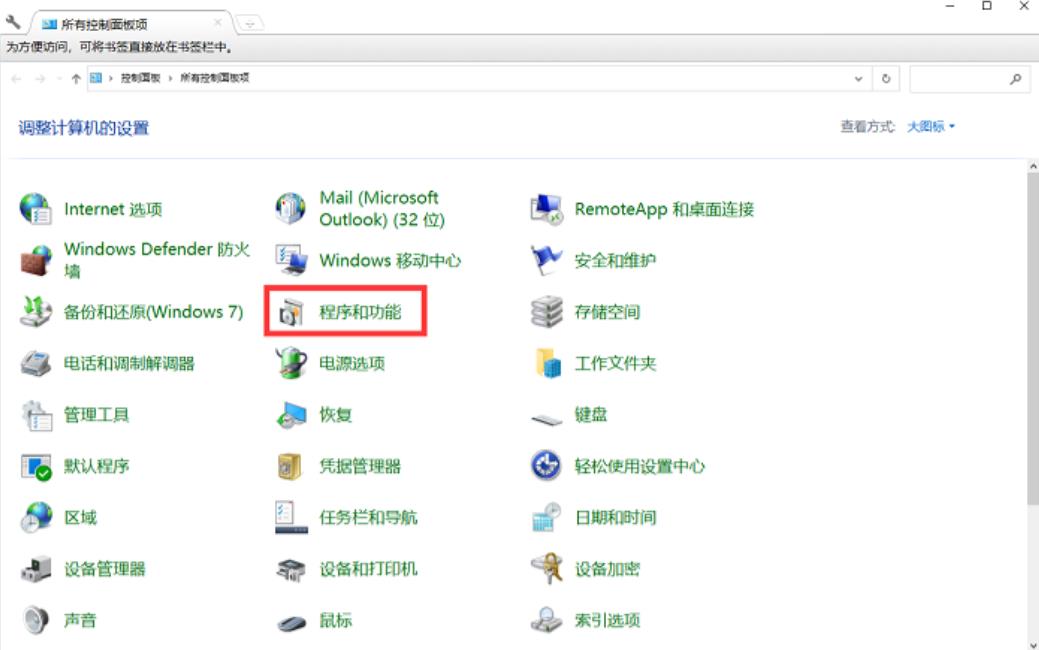
Task: Click the search magnifier icon
Action: click(1015, 79)
